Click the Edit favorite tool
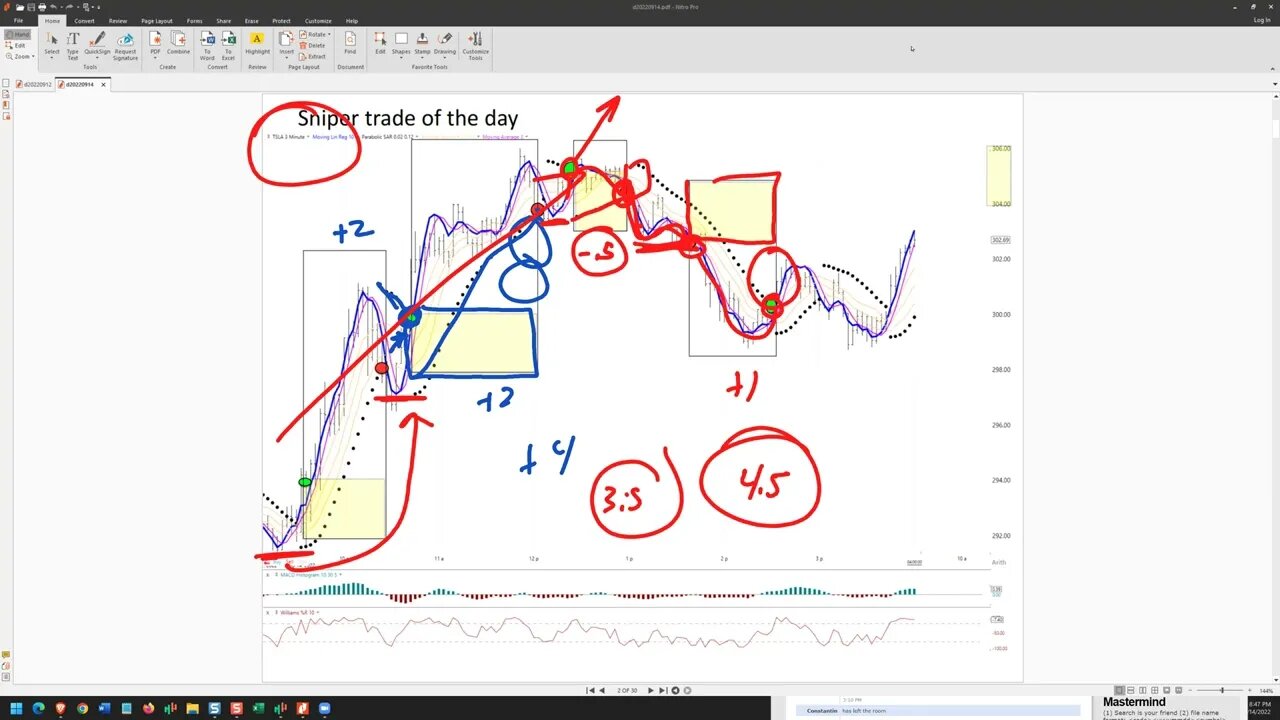Screen dimensions: 1280x720 click(x=380, y=44)
